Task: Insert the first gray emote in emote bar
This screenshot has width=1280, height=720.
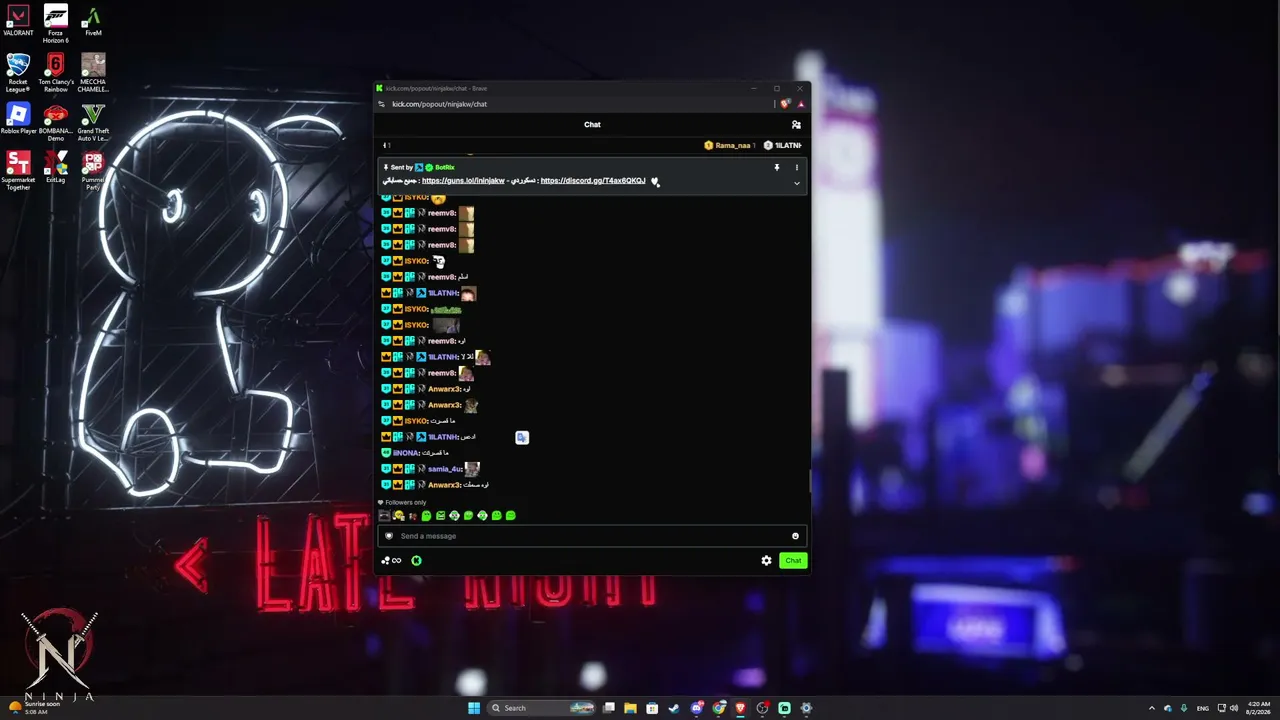Action: click(384, 516)
